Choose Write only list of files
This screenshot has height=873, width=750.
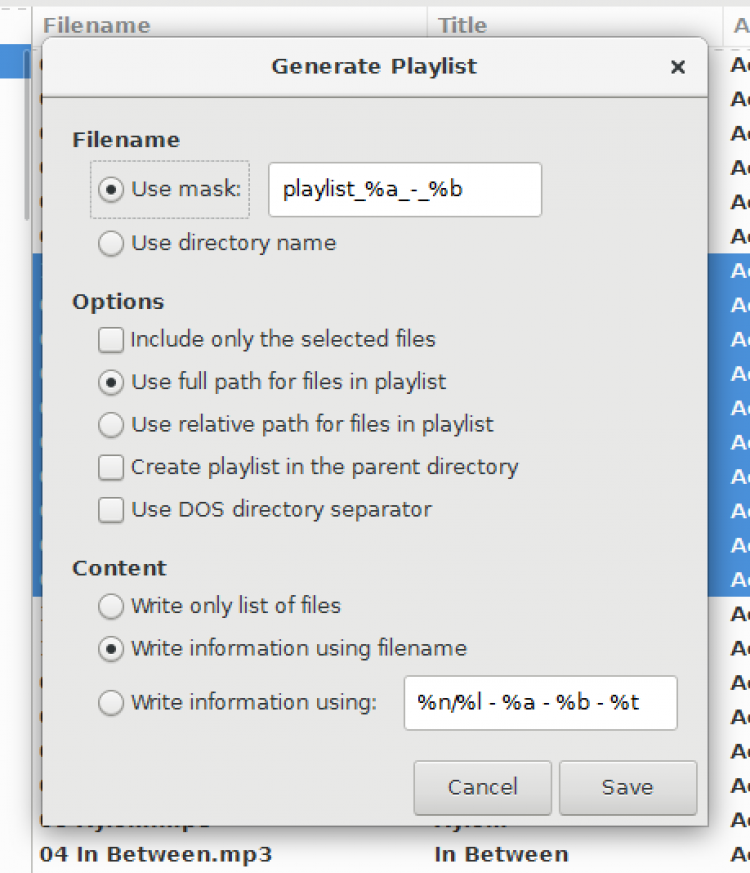point(113,606)
